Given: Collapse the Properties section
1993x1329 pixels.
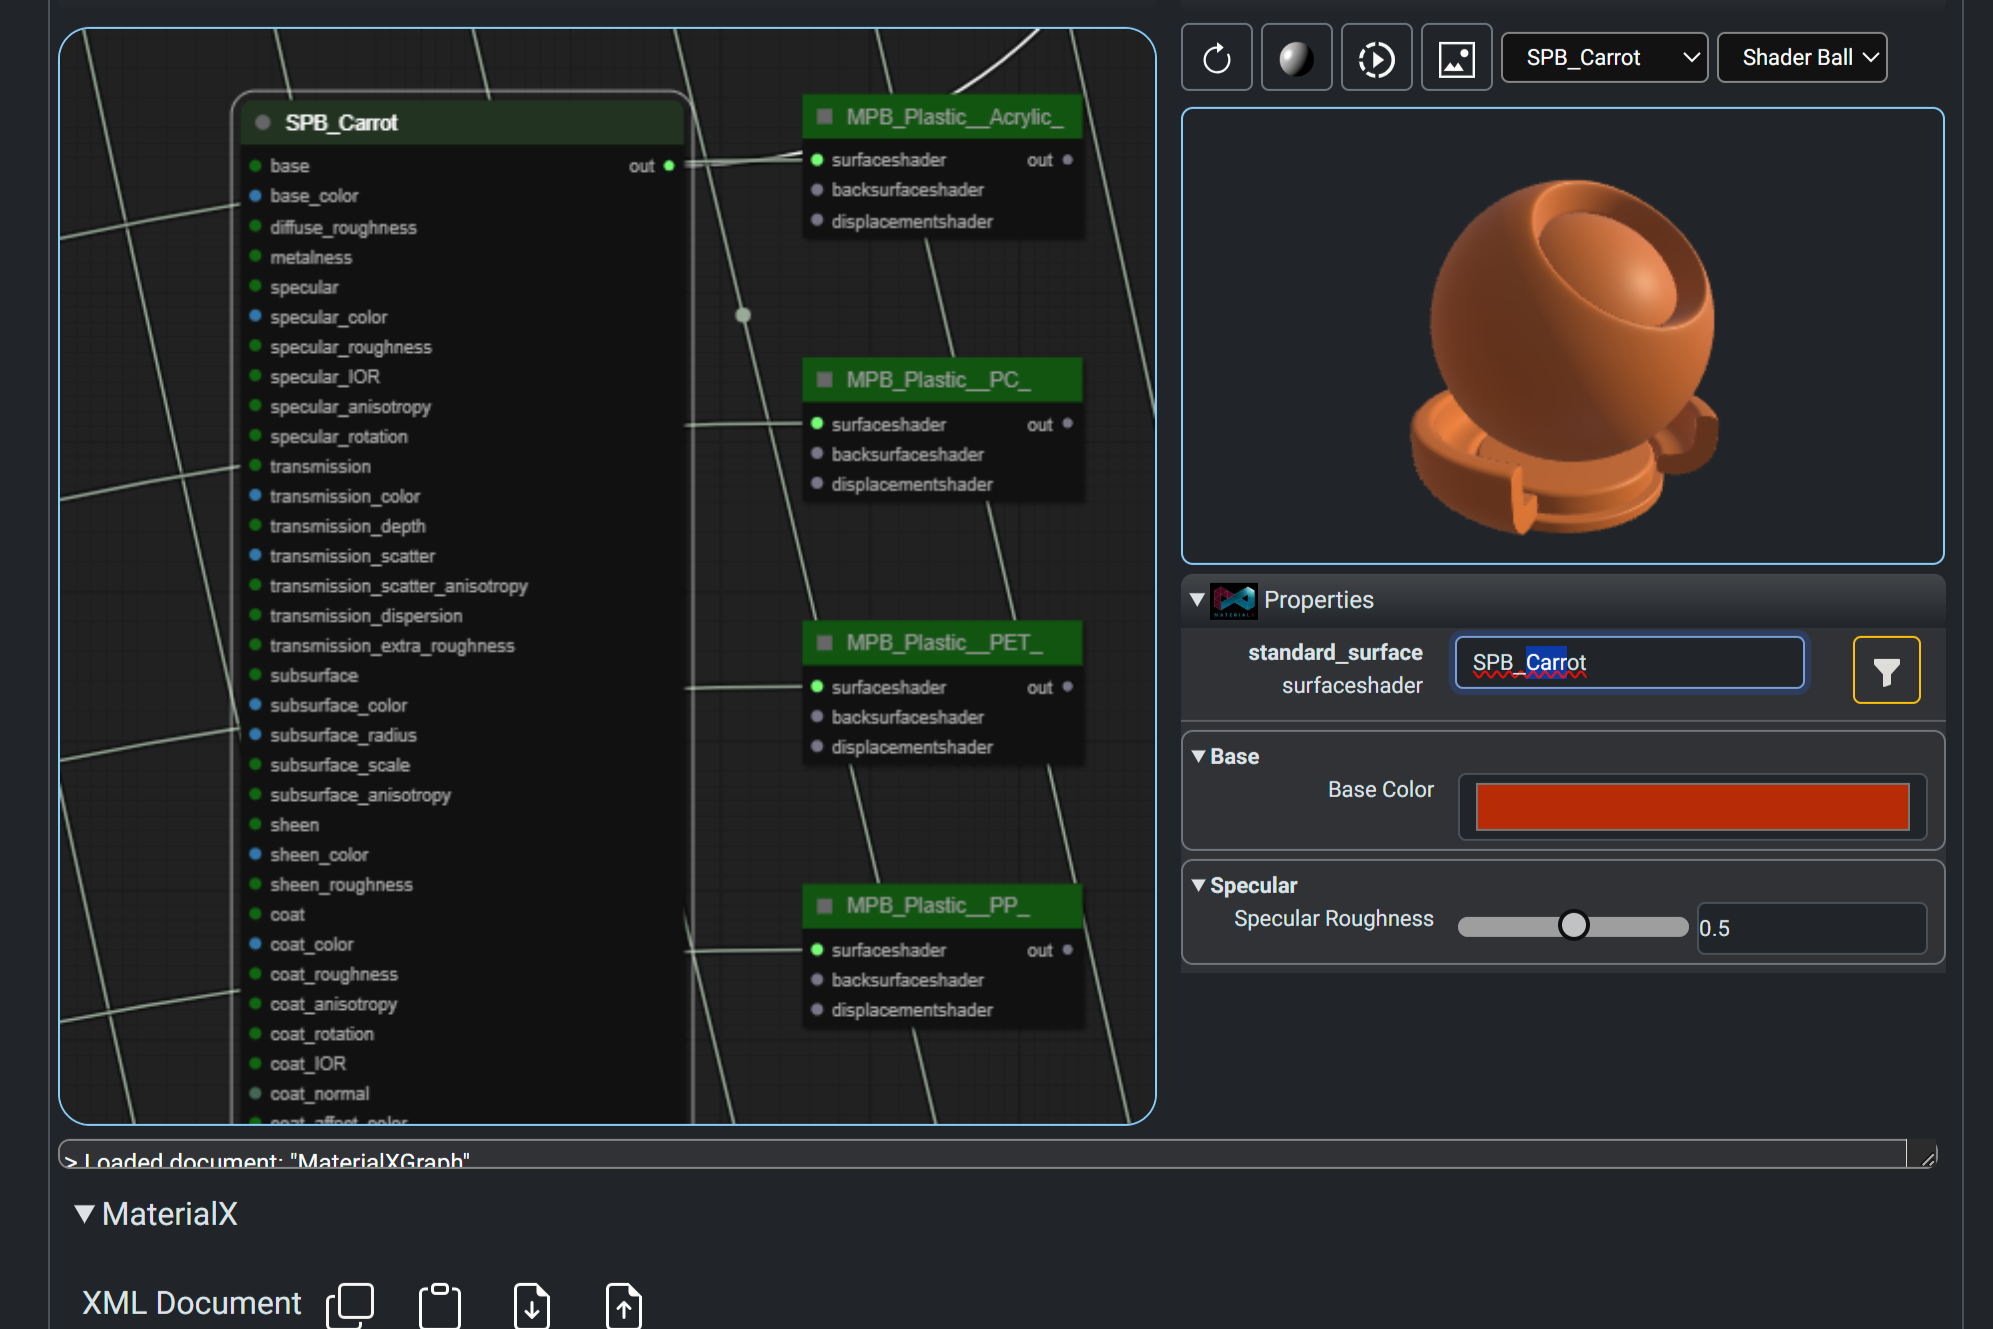Looking at the screenshot, I should (x=1197, y=600).
